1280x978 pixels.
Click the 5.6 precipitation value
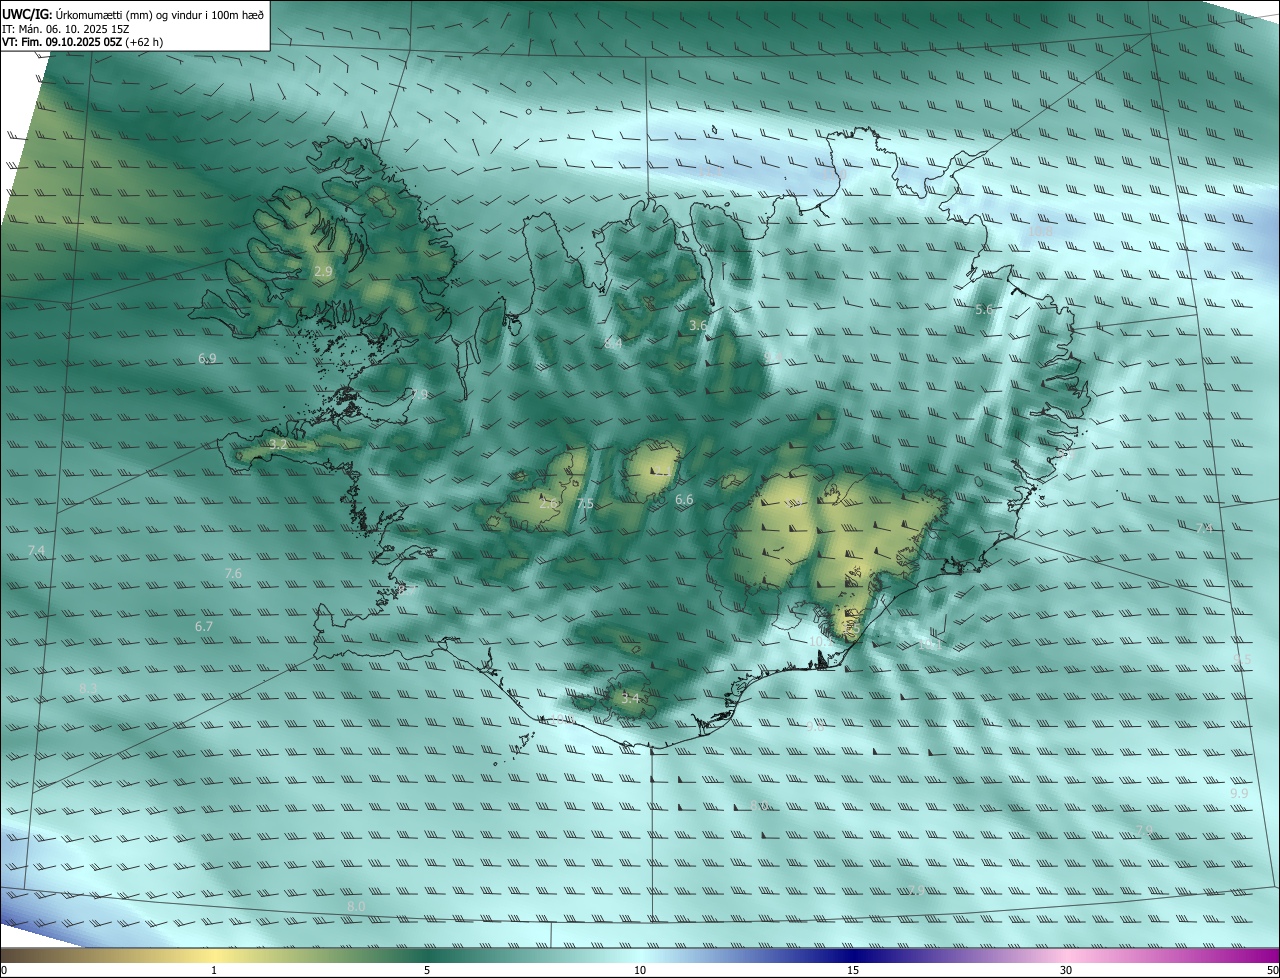pyautogui.click(x=984, y=310)
